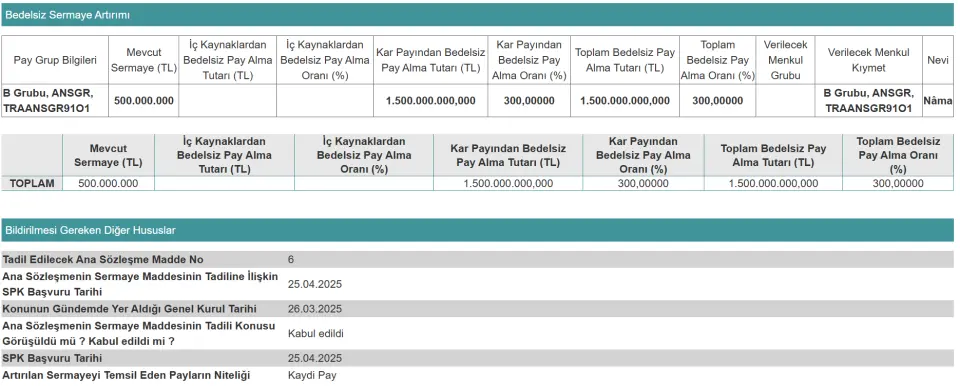Click the Genel Kurul Tarihi date 26.03.2025
The width and height of the screenshot is (960, 386).
(x=315, y=309)
